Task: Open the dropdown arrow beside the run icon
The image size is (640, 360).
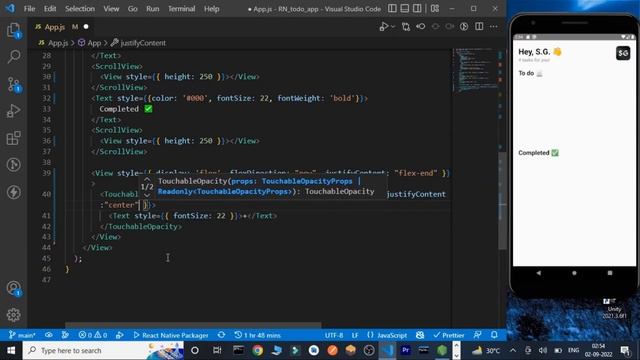Action: pyautogui.click(x=393, y=27)
